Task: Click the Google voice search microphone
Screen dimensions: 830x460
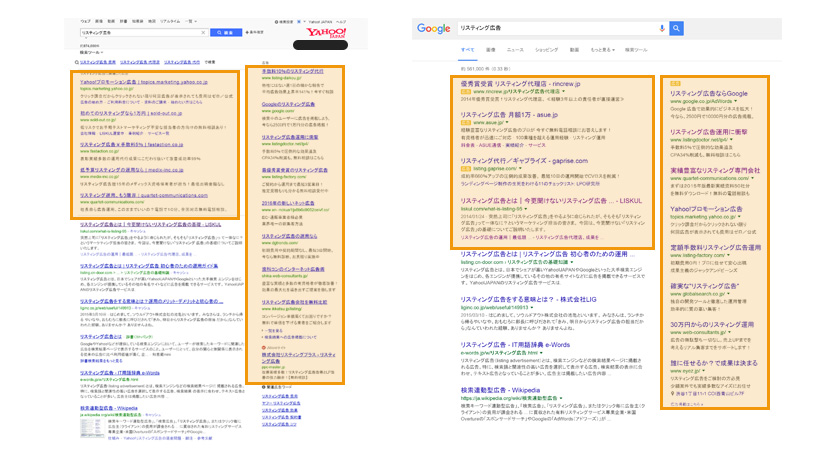Action: (x=662, y=28)
